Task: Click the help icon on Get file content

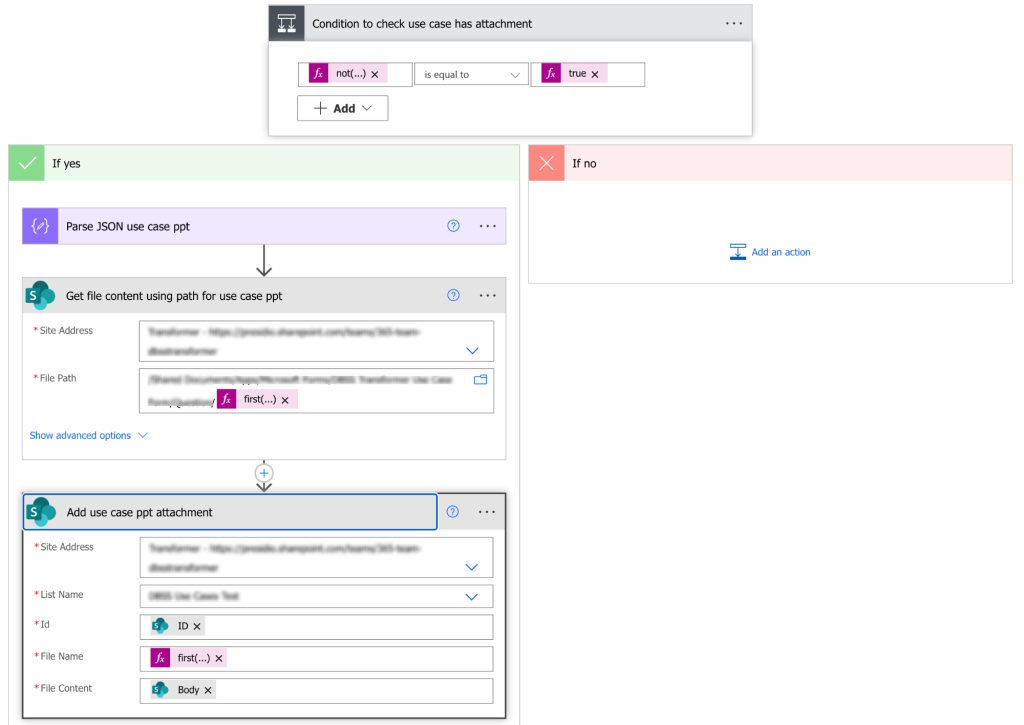Action: [452, 295]
